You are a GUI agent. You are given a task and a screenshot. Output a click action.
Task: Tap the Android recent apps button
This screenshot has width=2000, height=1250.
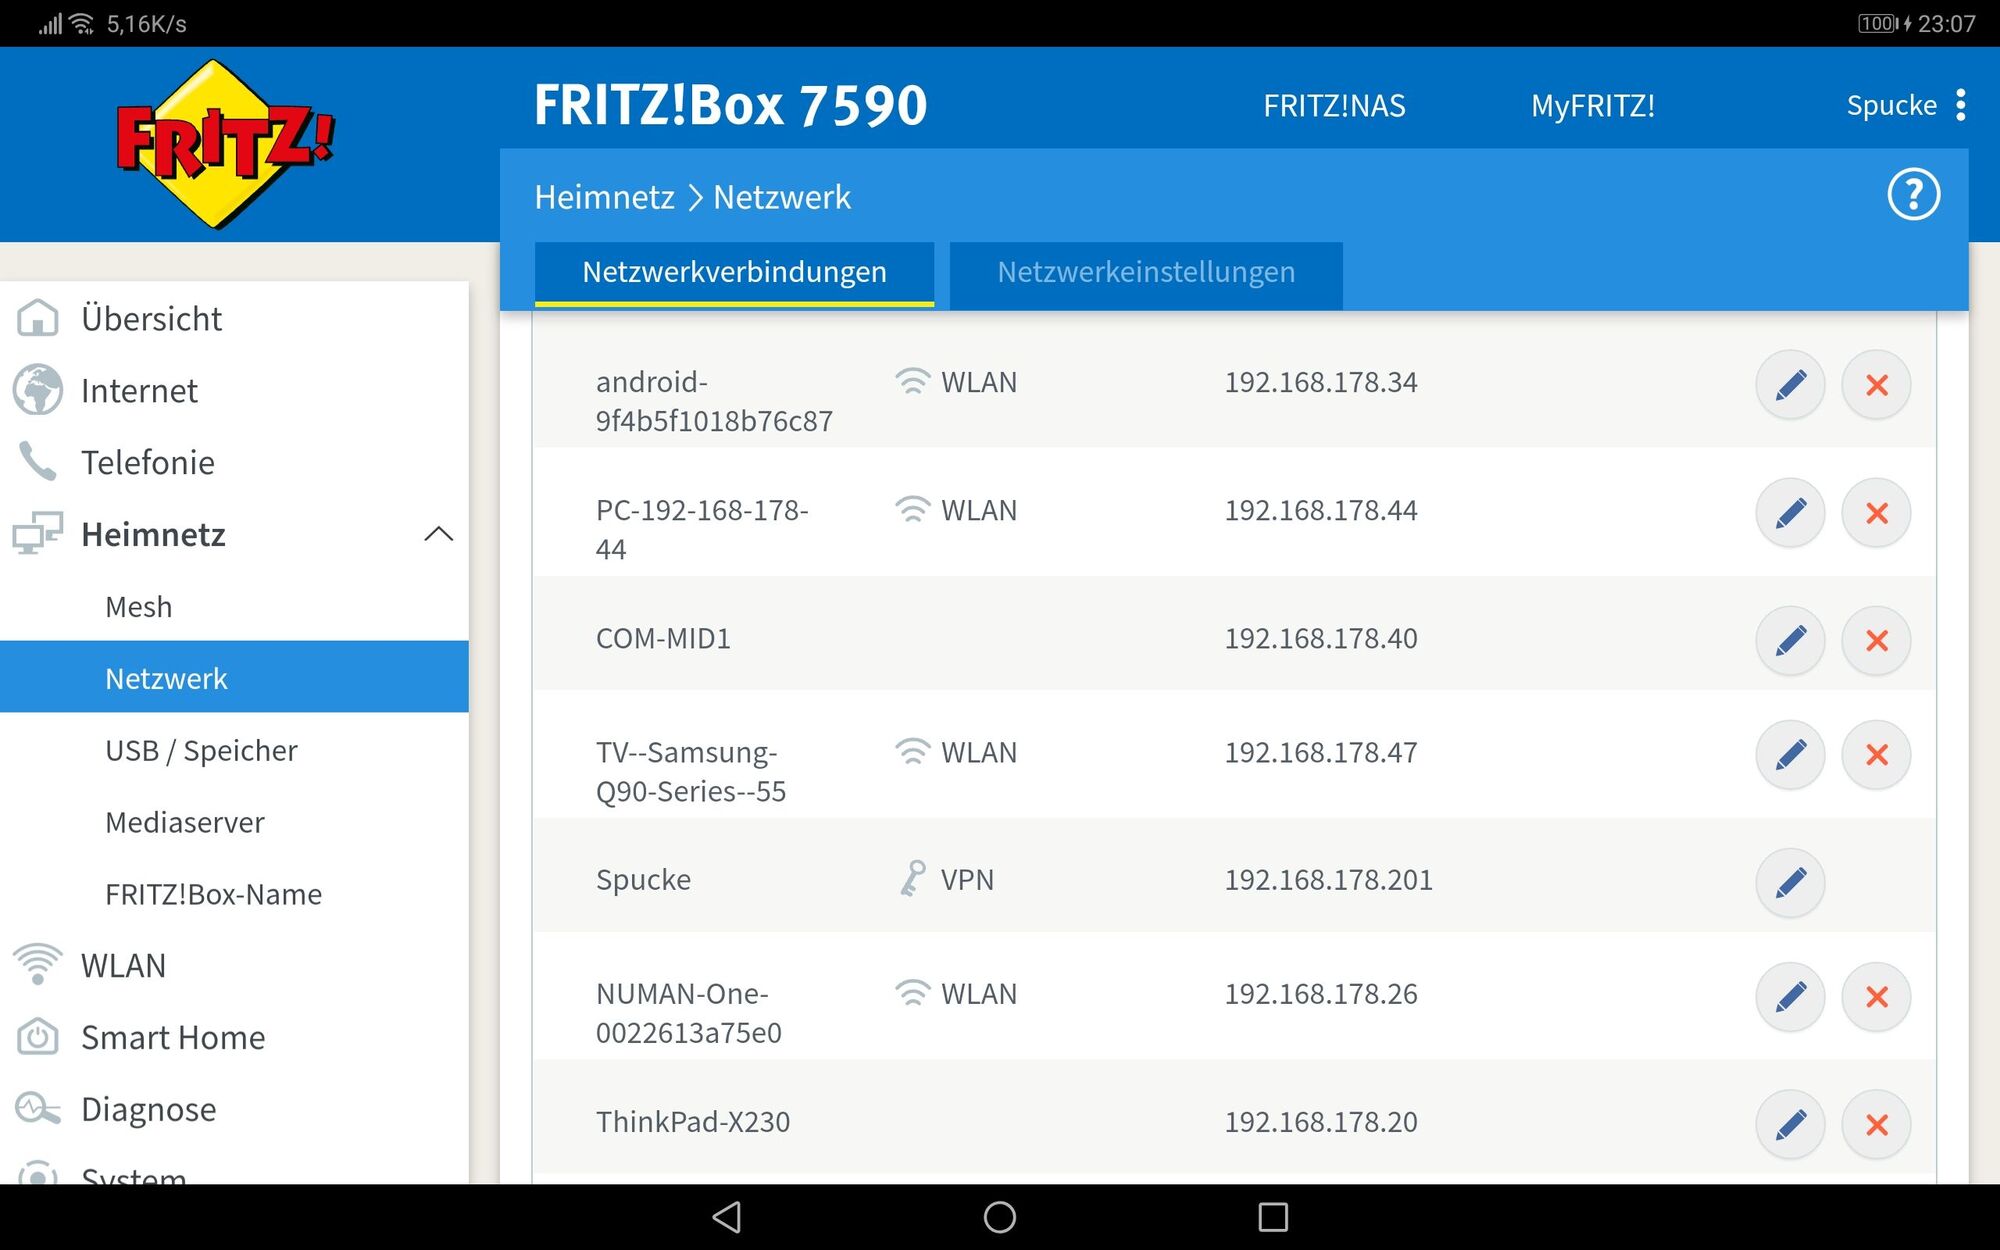pyautogui.click(x=1273, y=1217)
